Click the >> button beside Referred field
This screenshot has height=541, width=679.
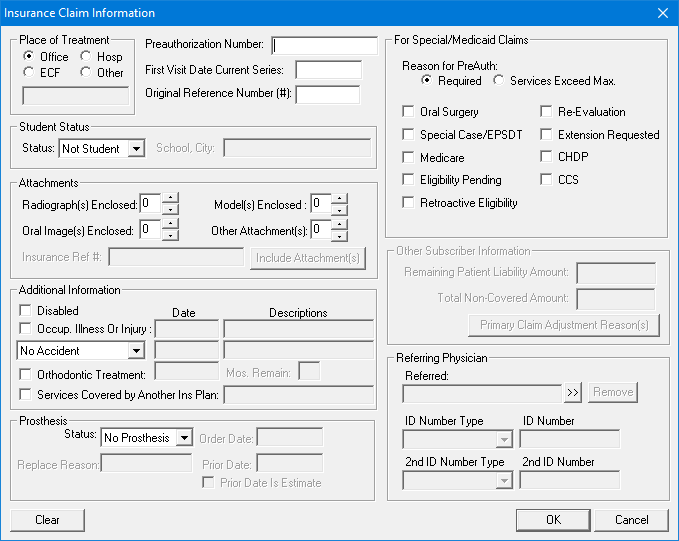pyautogui.click(x=573, y=392)
